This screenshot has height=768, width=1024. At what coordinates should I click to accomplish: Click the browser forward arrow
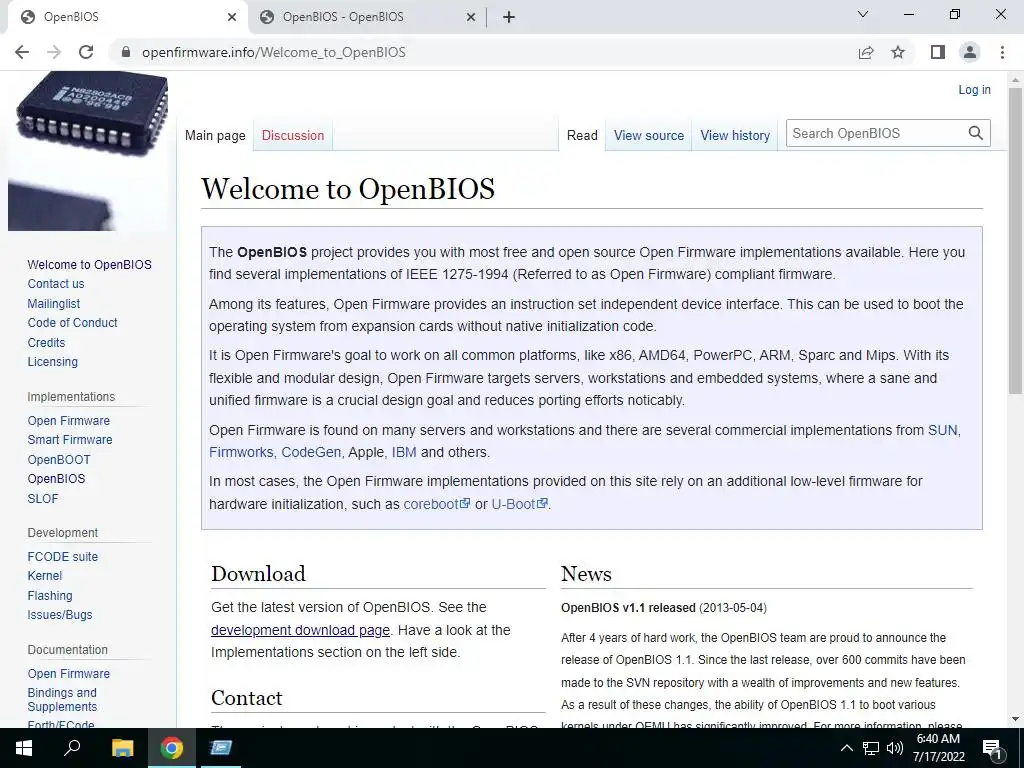click(54, 52)
